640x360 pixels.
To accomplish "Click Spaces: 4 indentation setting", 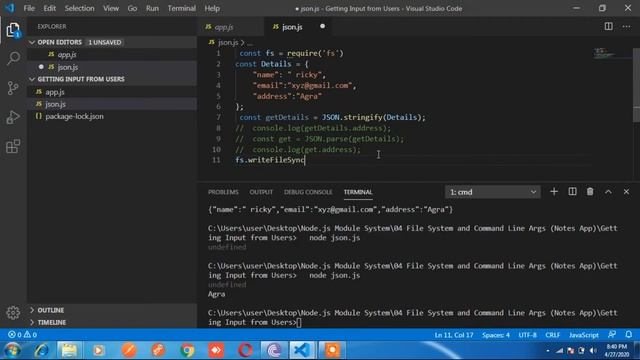I will click(x=496, y=335).
